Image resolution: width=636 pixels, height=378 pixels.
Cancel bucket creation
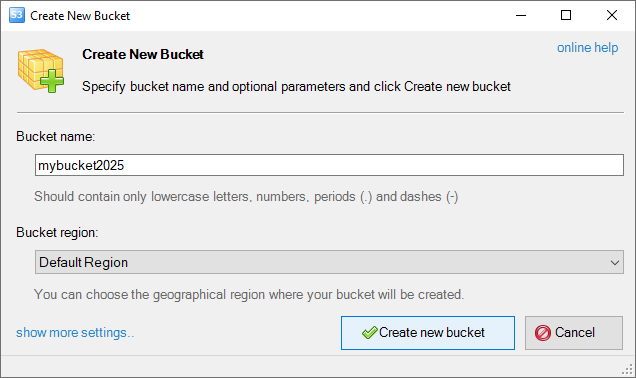574,333
